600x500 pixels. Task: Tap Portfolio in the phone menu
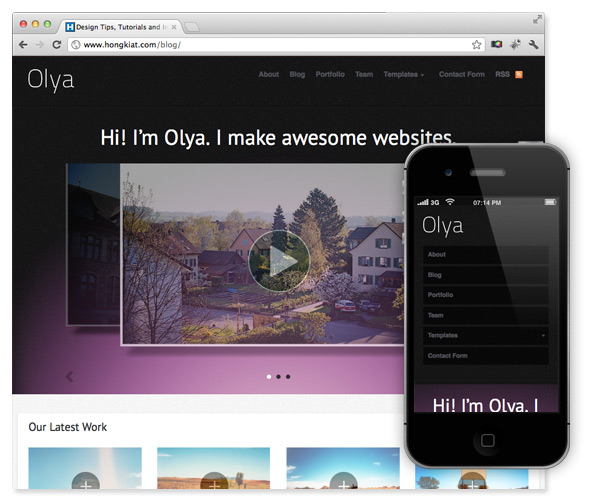coord(486,295)
